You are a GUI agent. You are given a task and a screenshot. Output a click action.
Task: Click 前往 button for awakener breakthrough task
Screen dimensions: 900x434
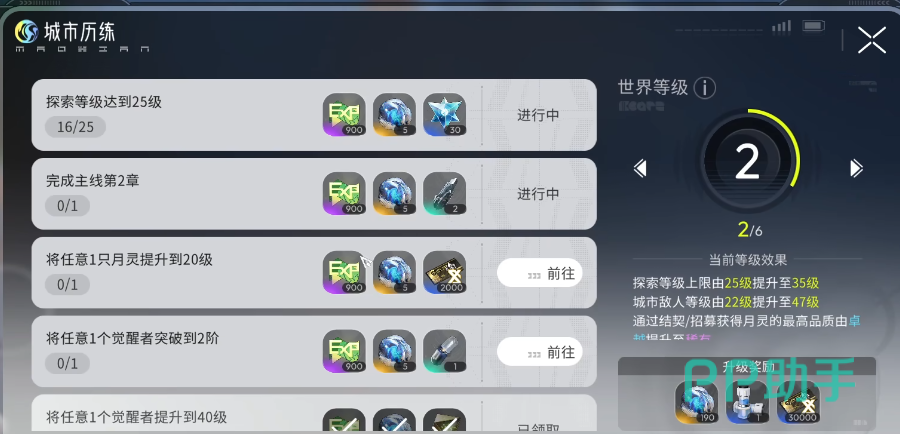[x=540, y=351]
